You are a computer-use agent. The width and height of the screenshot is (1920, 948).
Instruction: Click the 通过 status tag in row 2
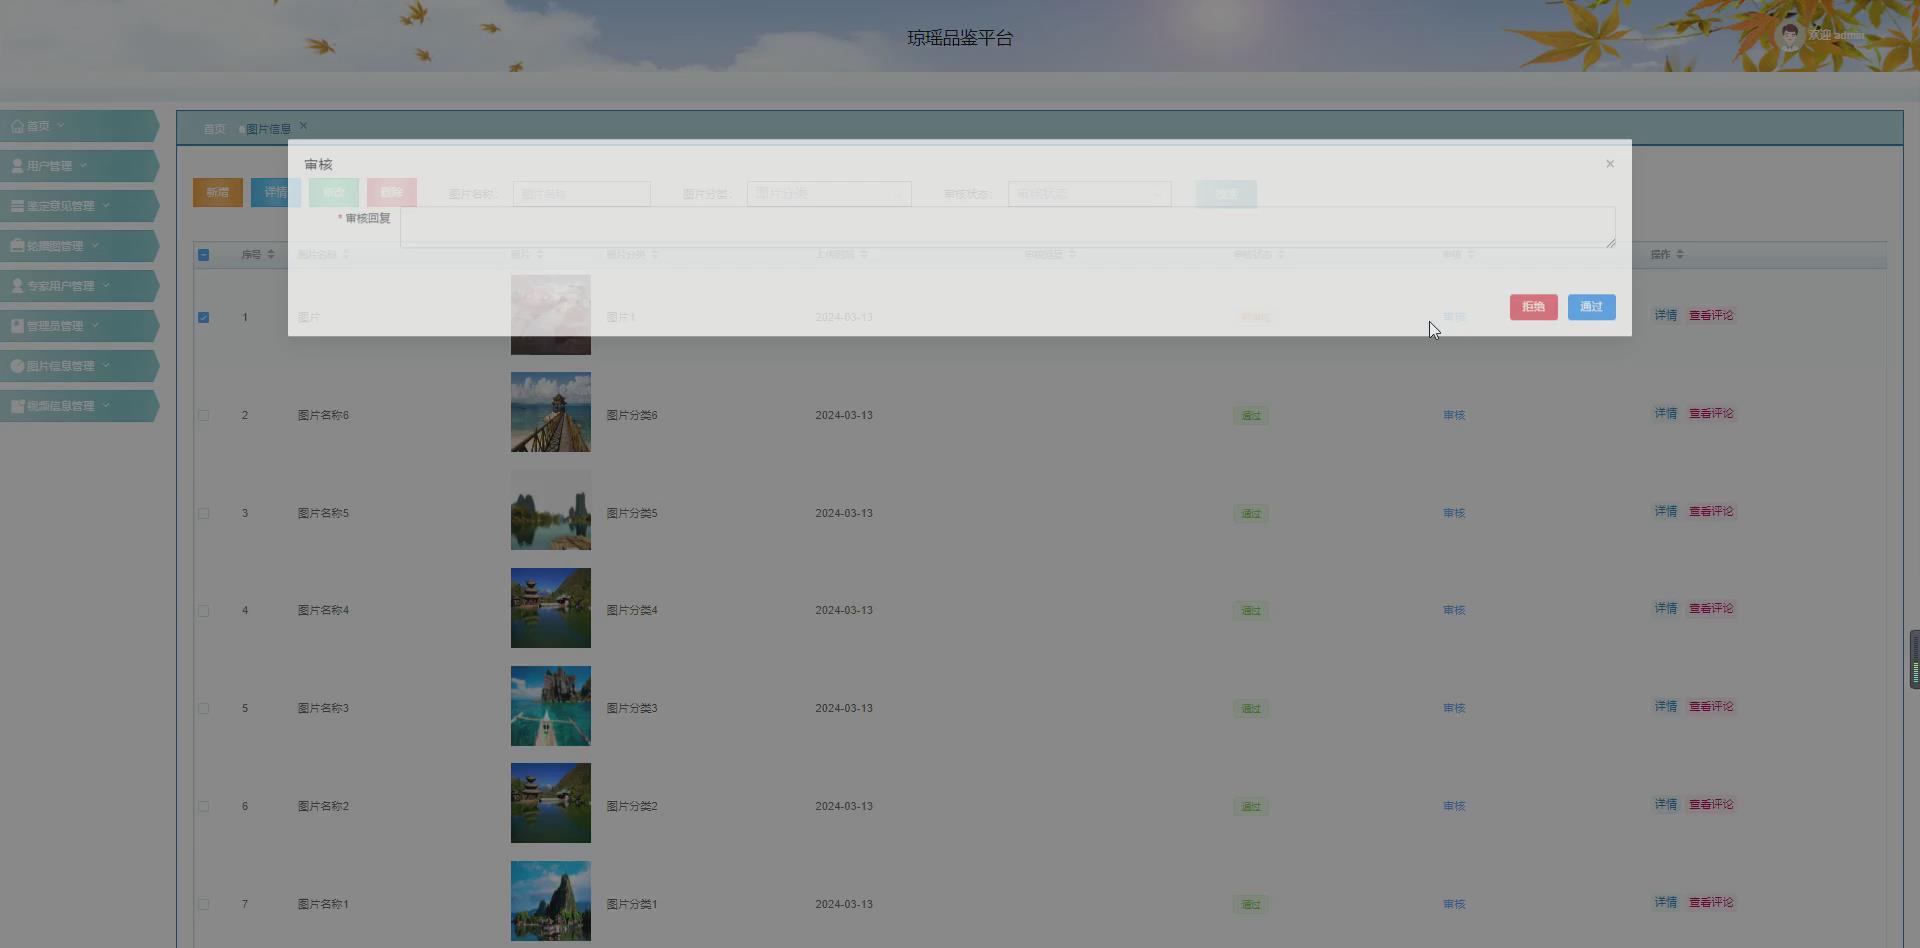[1251, 416]
